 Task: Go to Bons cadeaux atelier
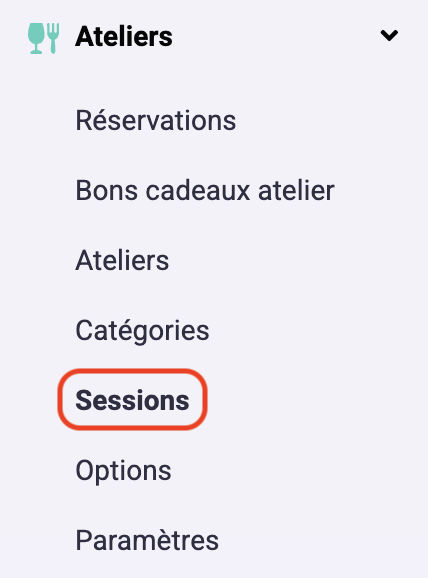(205, 191)
